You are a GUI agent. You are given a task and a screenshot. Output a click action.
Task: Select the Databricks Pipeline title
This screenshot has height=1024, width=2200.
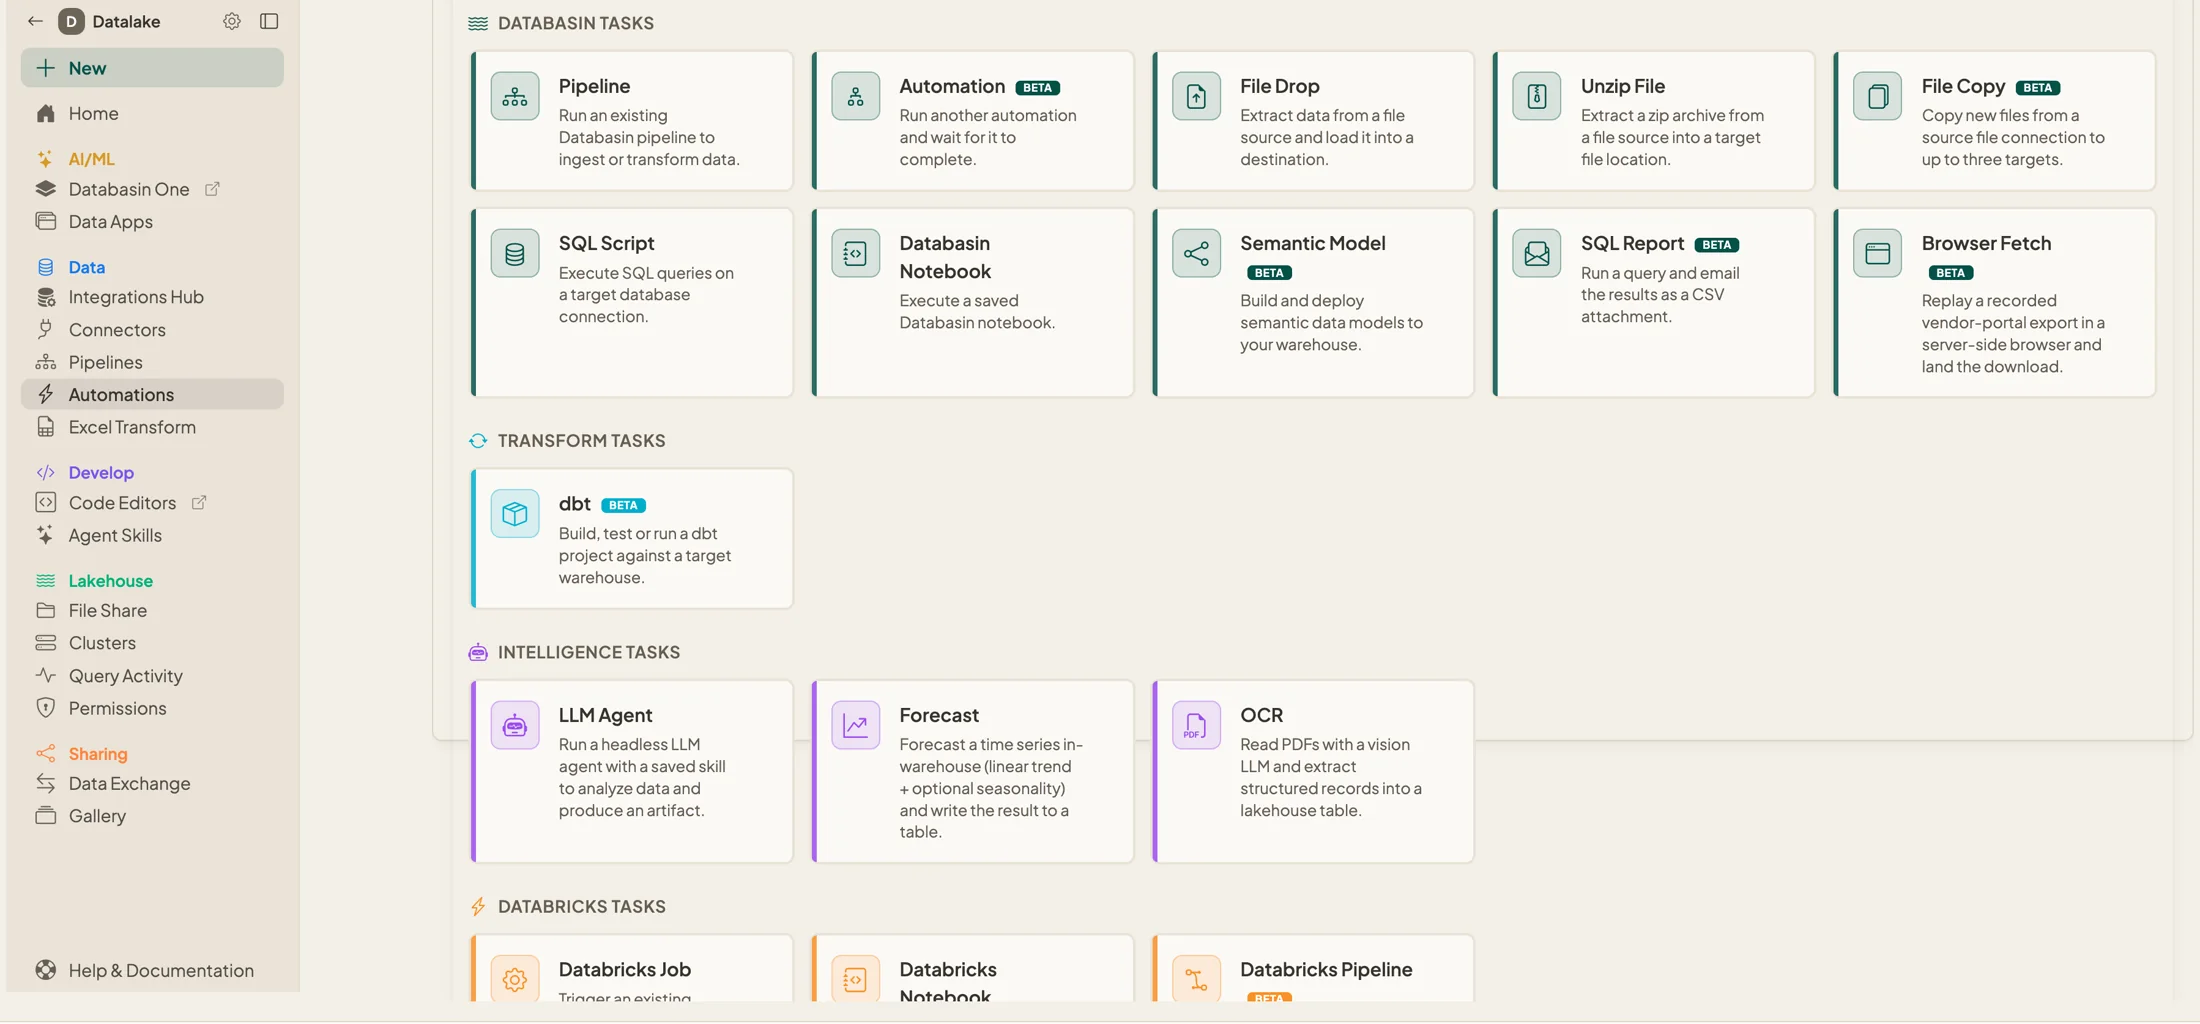coord(1326,970)
